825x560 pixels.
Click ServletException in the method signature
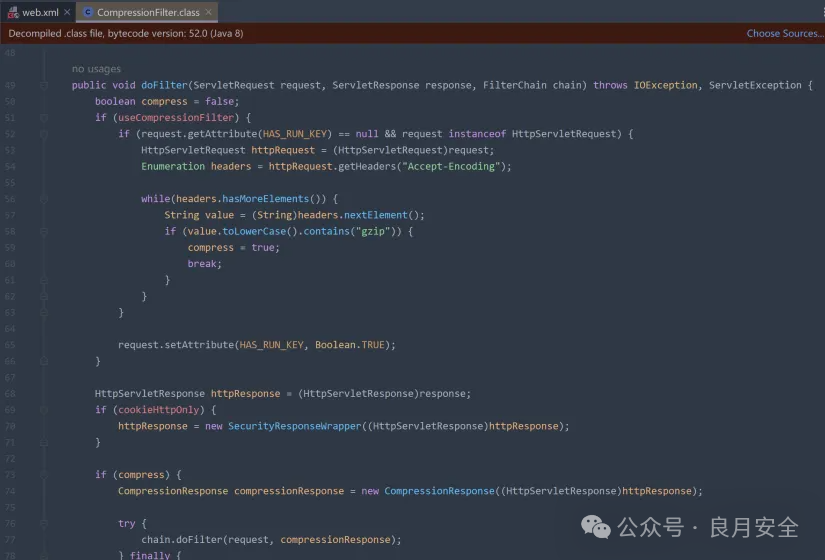point(755,85)
